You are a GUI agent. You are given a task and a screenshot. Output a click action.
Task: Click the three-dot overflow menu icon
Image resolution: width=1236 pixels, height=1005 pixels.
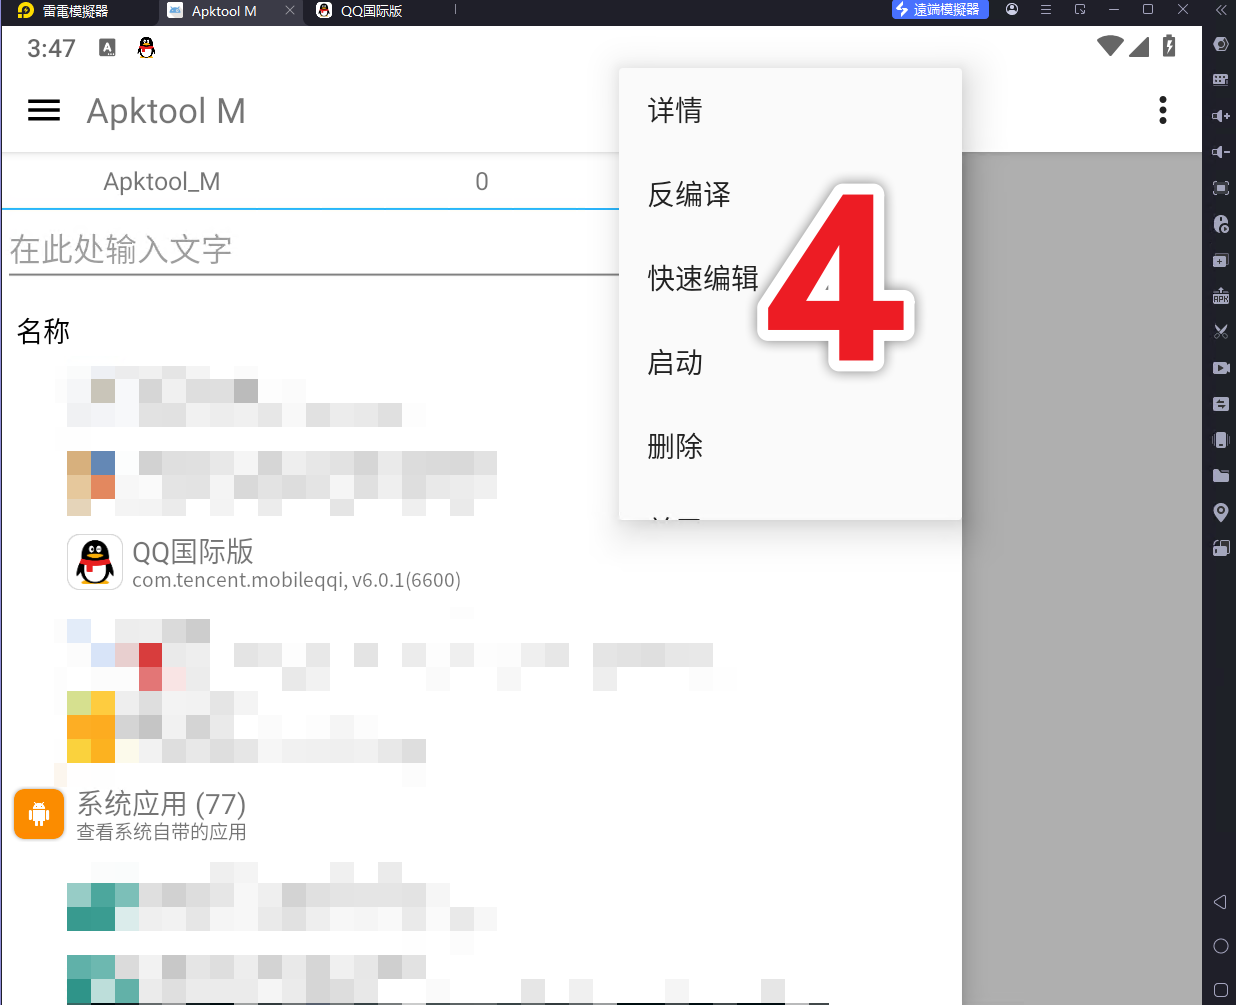[1162, 110]
